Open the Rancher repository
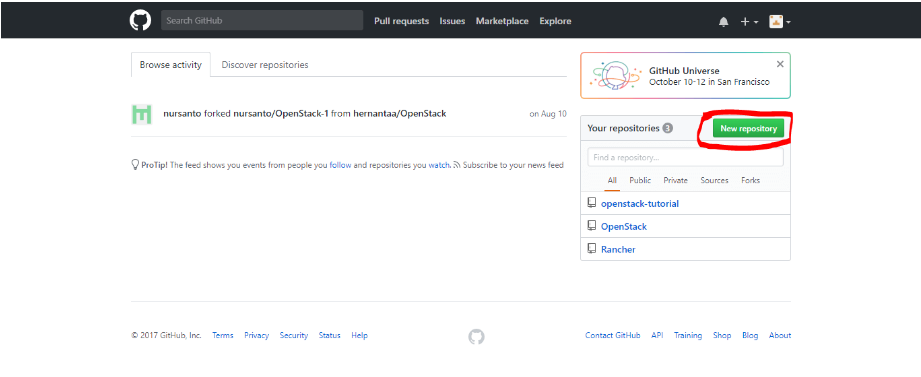Screen dimensions: 921x377 (x=618, y=250)
